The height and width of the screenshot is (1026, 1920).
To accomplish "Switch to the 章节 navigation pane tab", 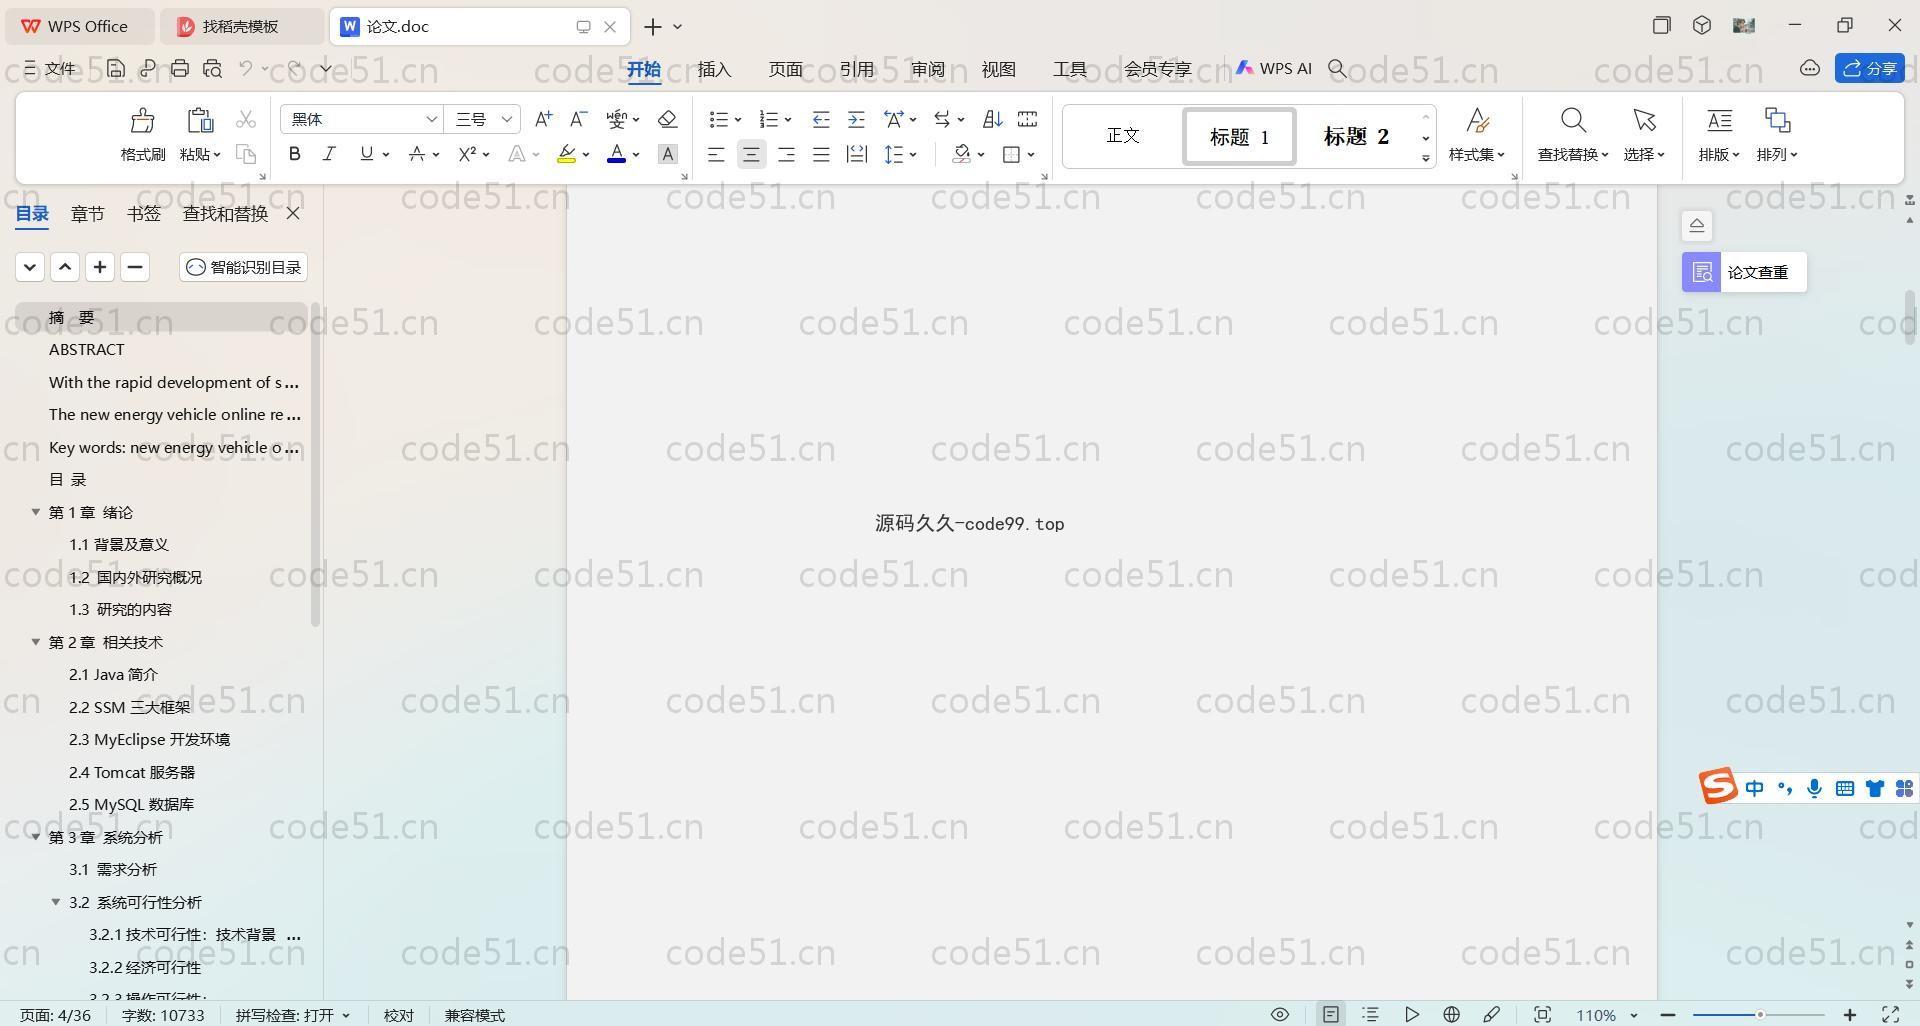I will (87, 213).
